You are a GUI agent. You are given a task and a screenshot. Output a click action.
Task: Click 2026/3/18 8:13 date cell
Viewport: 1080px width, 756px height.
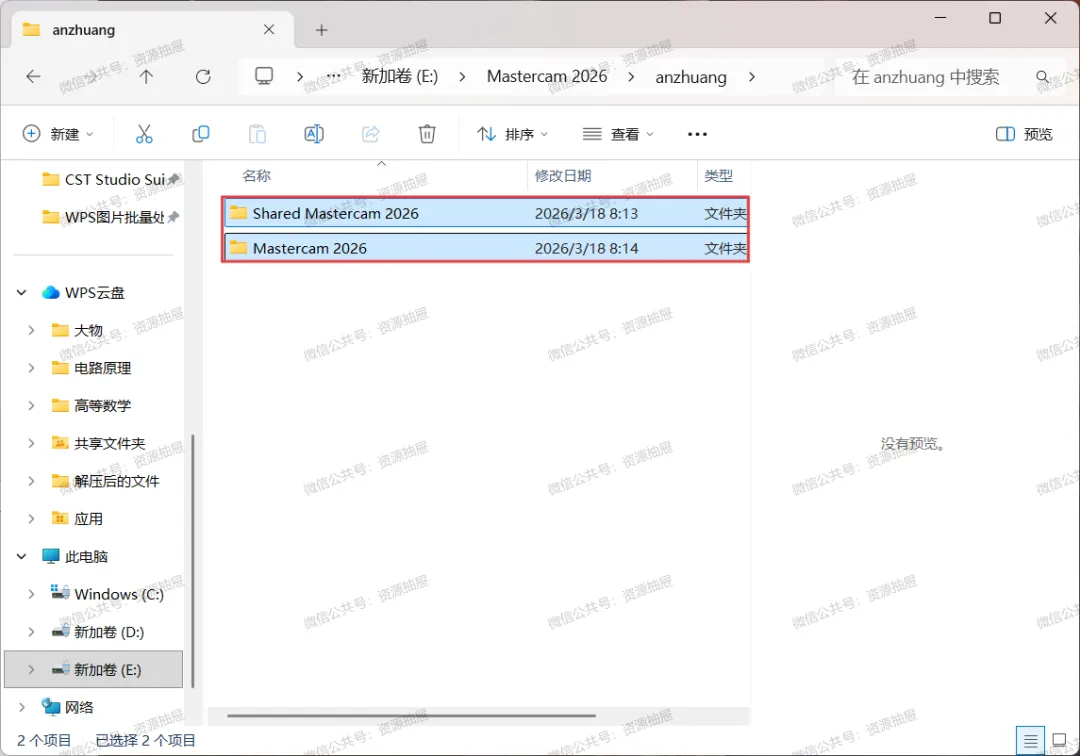pos(586,213)
